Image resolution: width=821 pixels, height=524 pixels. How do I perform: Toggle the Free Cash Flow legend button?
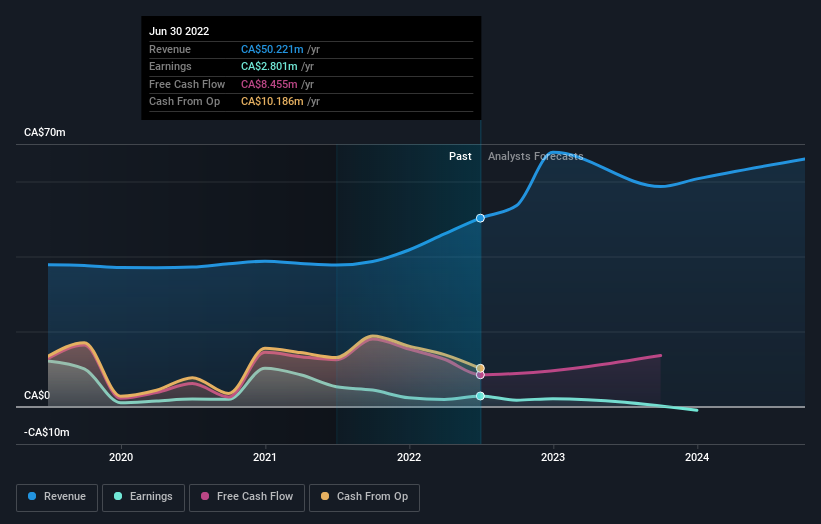point(247,497)
